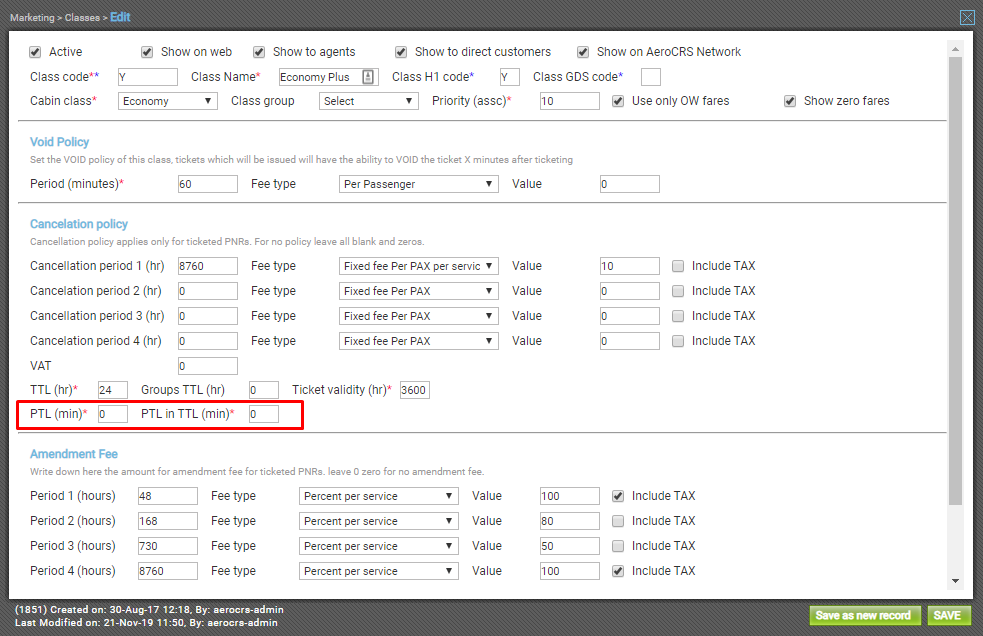This screenshot has width=983, height=636.
Task: Open Amendment Period 4 Fee type dropdown
Action: (379, 571)
